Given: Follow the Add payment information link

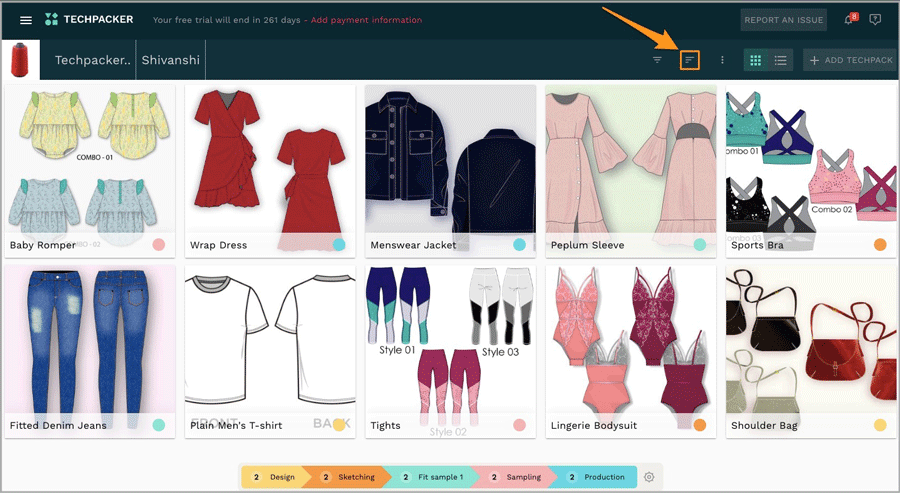Looking at the screenshot, I should (x=366, y=20).
